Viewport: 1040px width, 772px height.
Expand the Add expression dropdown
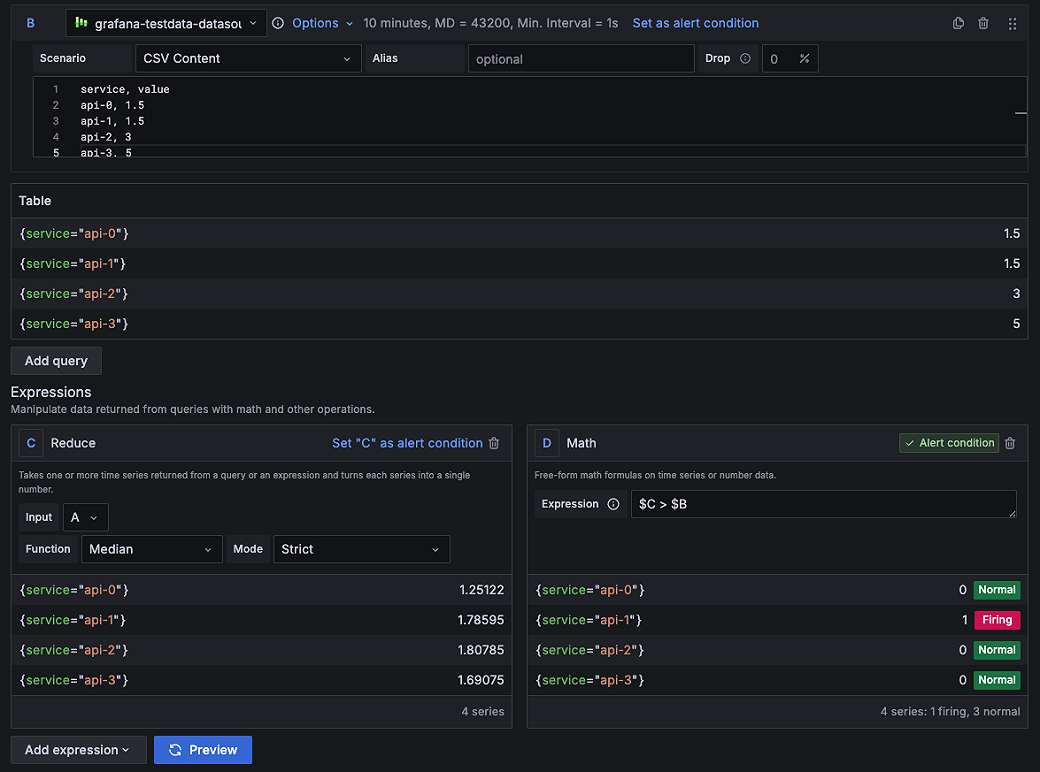click(x=78, y=749)
